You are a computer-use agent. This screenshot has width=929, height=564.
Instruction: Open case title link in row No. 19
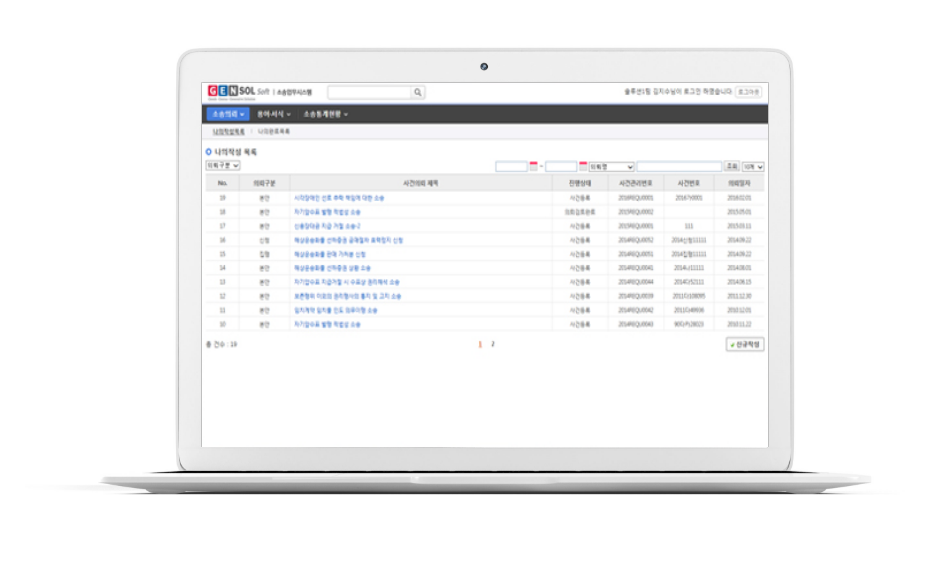(x=338, y=198)
